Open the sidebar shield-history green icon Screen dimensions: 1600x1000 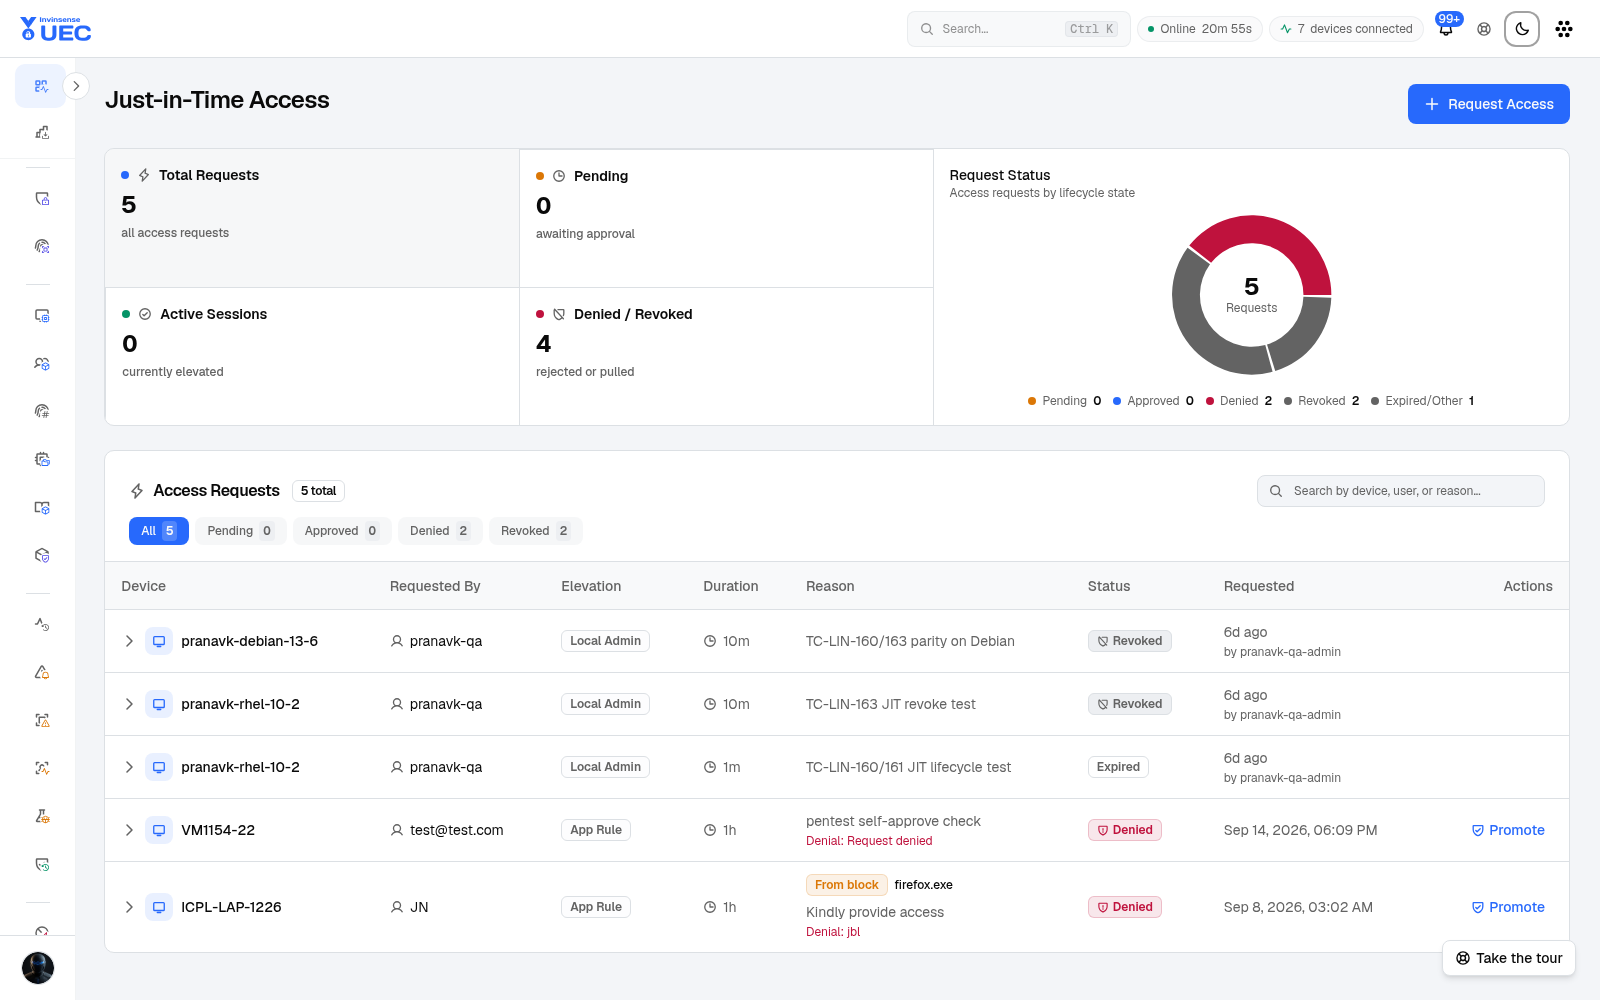[x=42, y=864]
